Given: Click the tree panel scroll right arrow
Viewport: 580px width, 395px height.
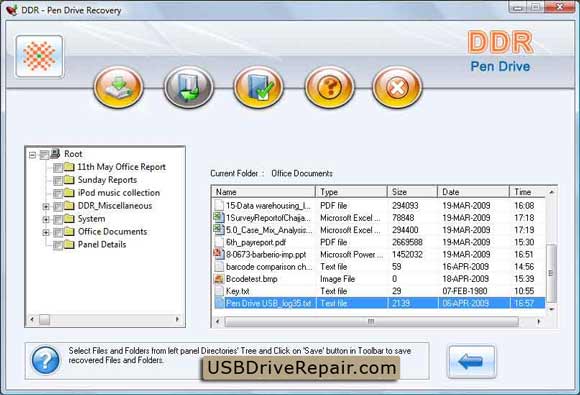Looking at the screenshot, I should click(x=178, y=319).
